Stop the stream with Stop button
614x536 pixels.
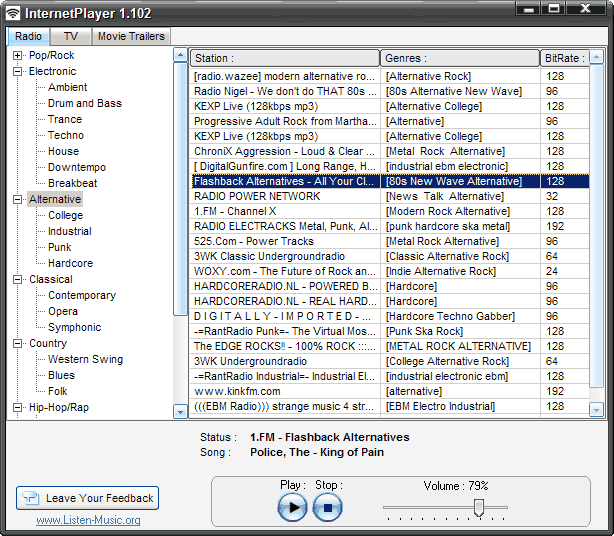[328, 507]
